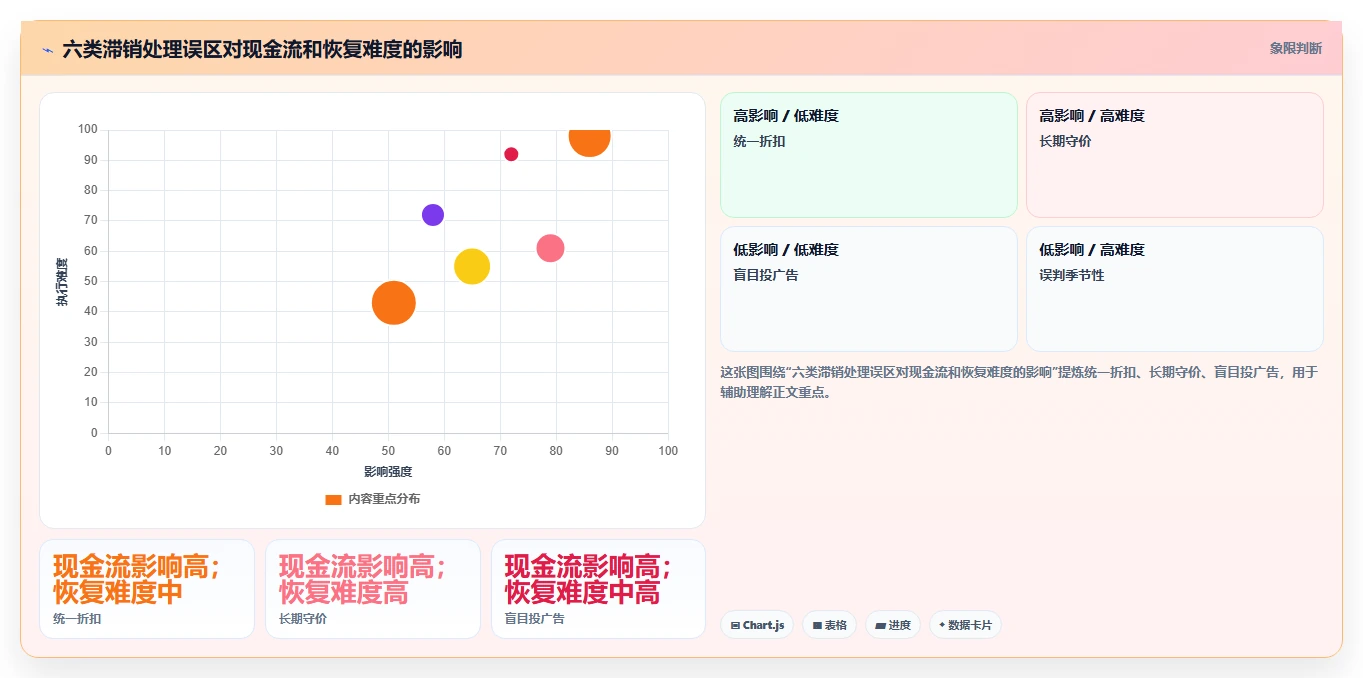Click 长期守价 caption under pink stat card
Screen dimensions: 1363x678
pyautogui.click(x=303, y=619)
